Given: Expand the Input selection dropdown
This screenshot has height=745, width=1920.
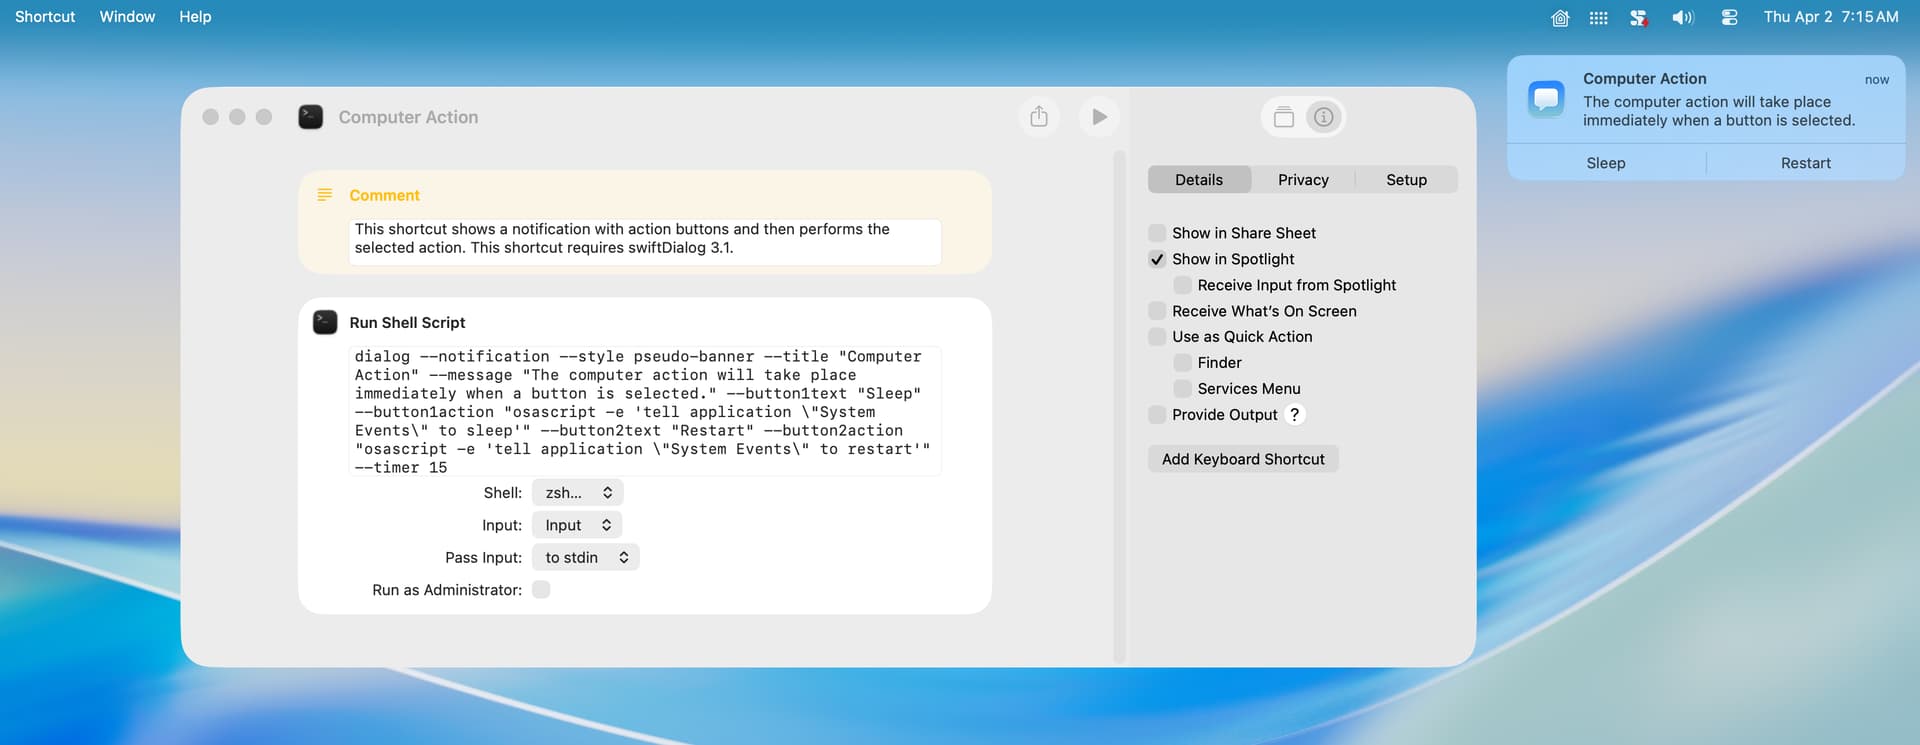Looking at the screenshot, I should pos(577,525).
